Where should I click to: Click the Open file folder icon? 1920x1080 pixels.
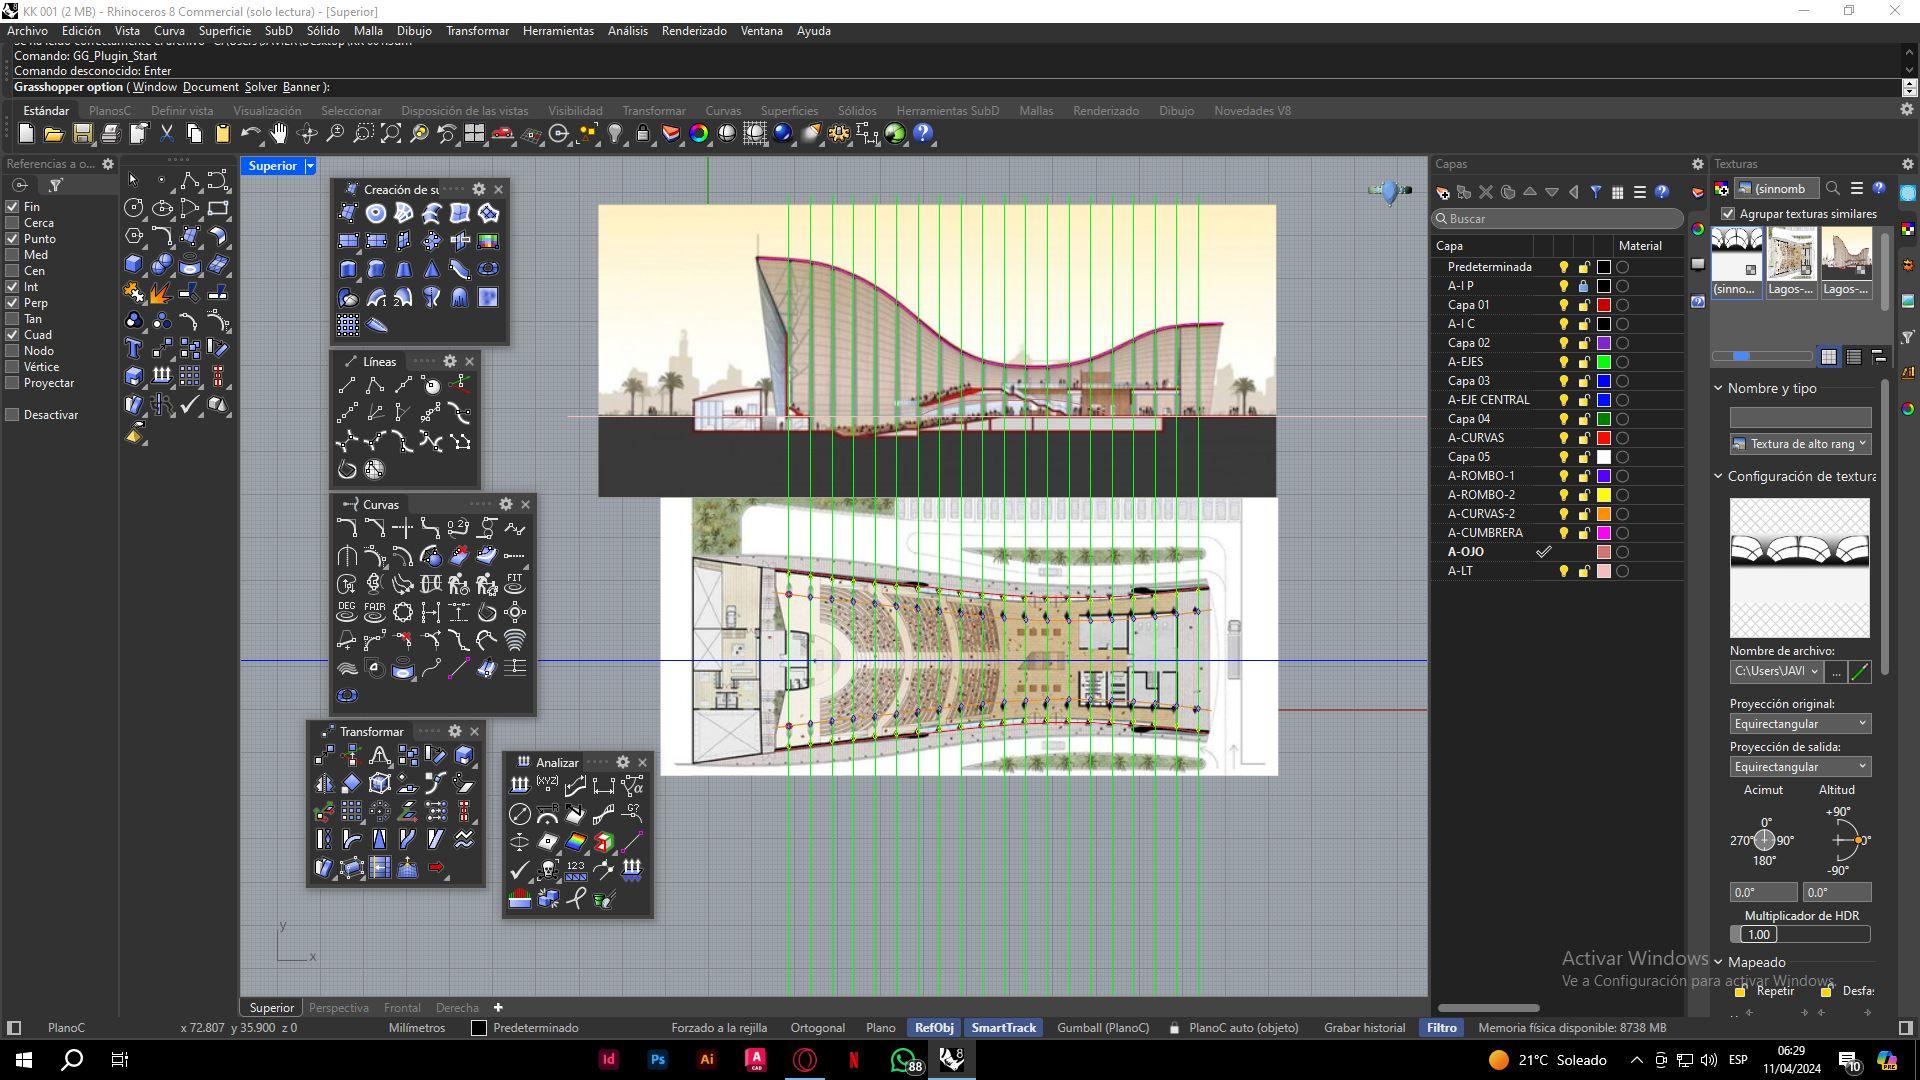pyautogui.click(x=54, y=133)
